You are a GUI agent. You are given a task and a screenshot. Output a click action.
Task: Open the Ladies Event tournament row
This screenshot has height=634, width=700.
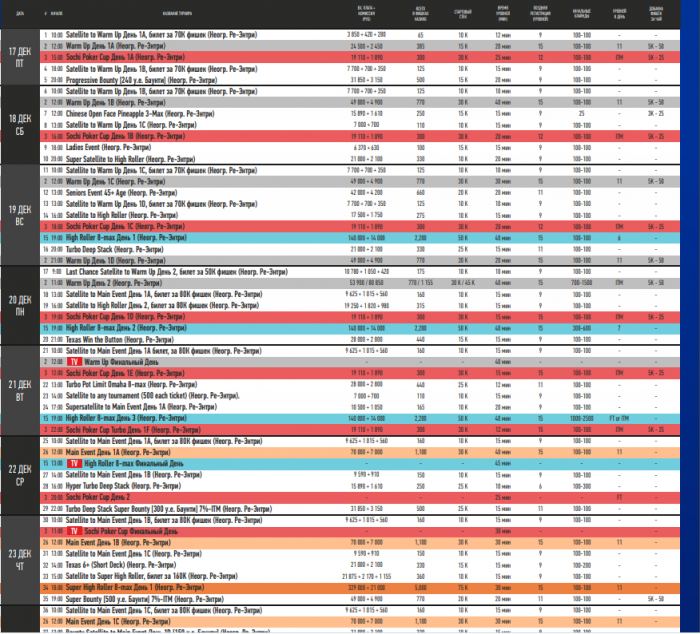tap(360, 147)
